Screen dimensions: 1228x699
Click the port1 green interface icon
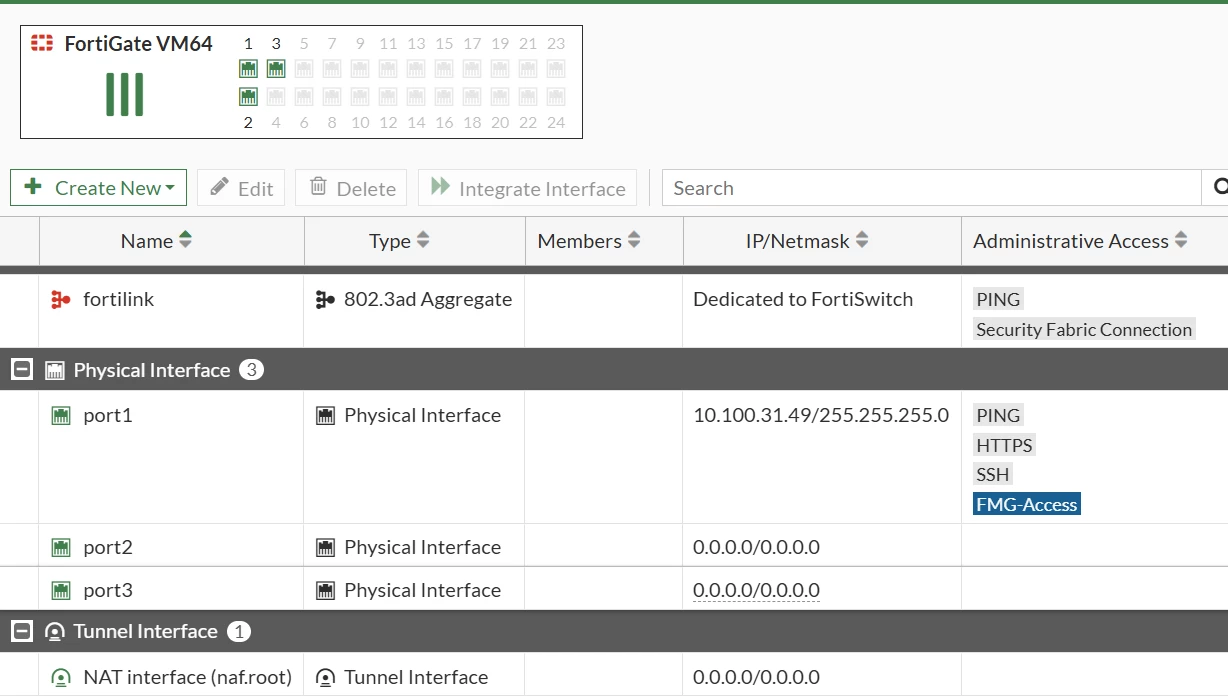click(61, 415)
